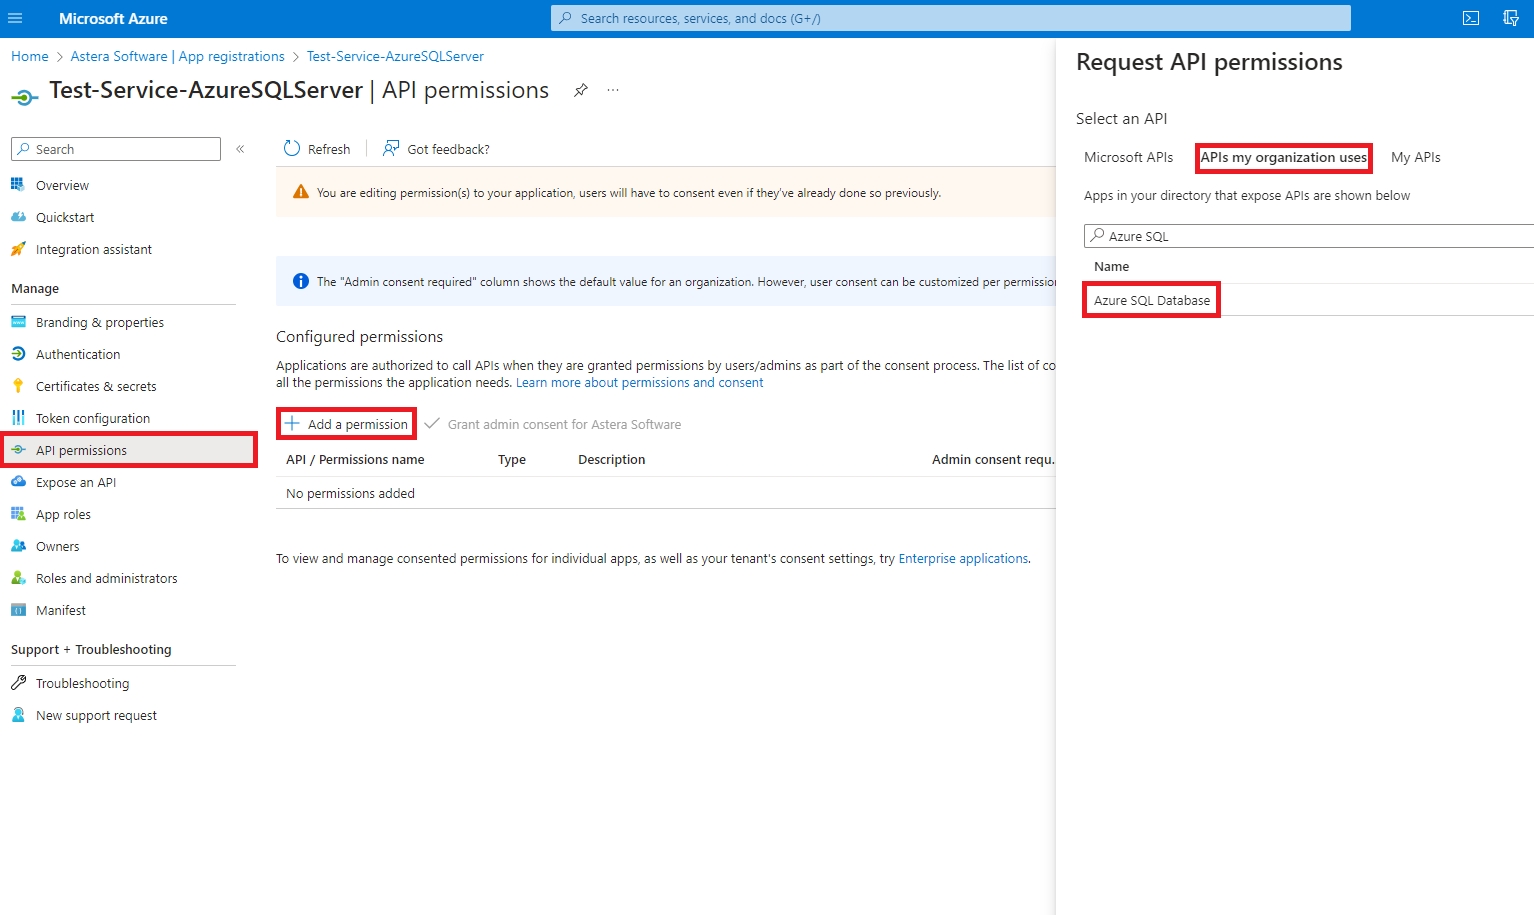
Task: Click Got feedback? text
Action: (x=449, y=149)
